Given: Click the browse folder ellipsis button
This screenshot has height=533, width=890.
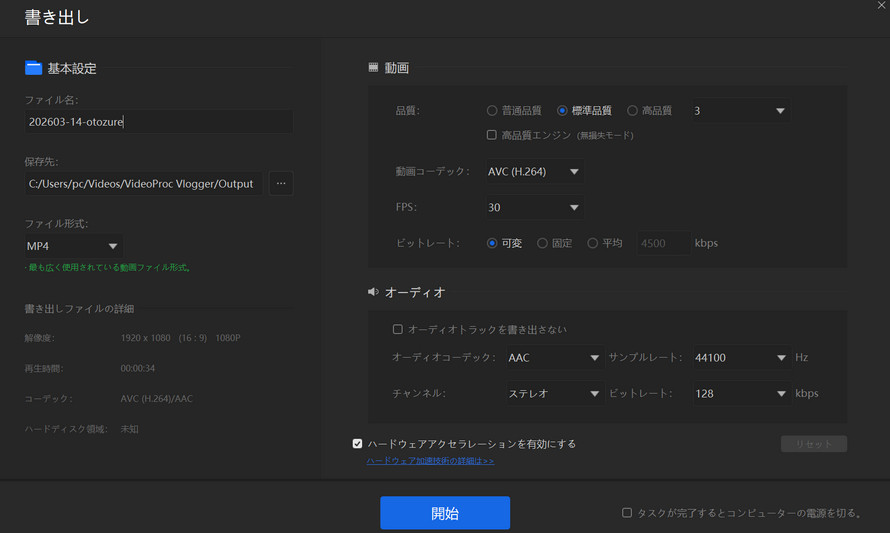Looking at the screenshot, I should [281, 183].
